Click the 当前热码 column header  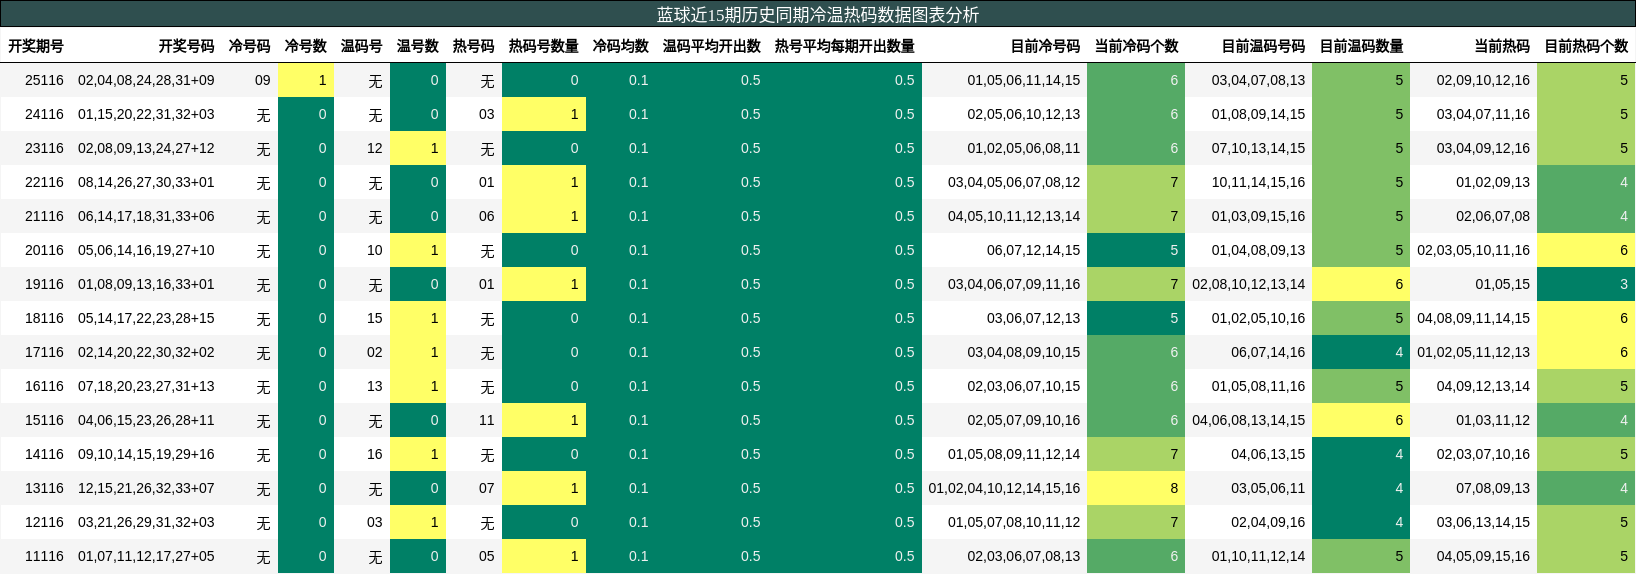(1502, 46)
